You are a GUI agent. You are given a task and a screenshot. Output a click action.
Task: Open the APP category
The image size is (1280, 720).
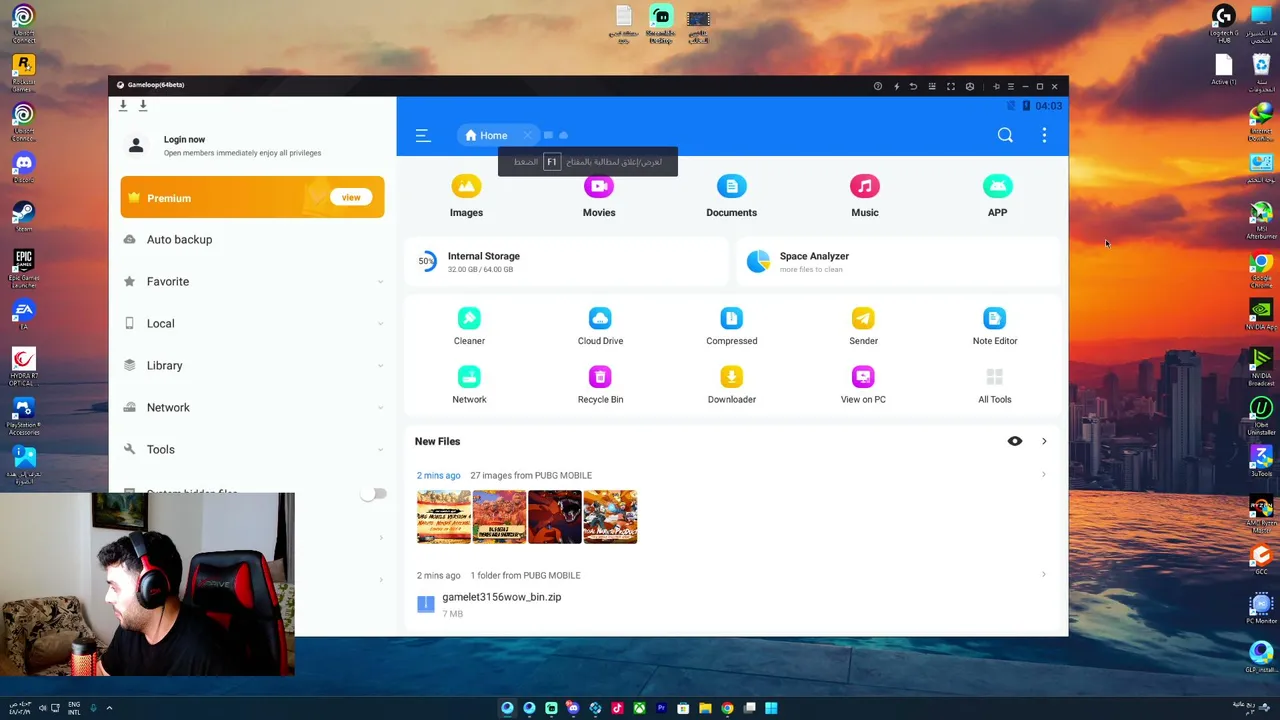click(997, 196)
